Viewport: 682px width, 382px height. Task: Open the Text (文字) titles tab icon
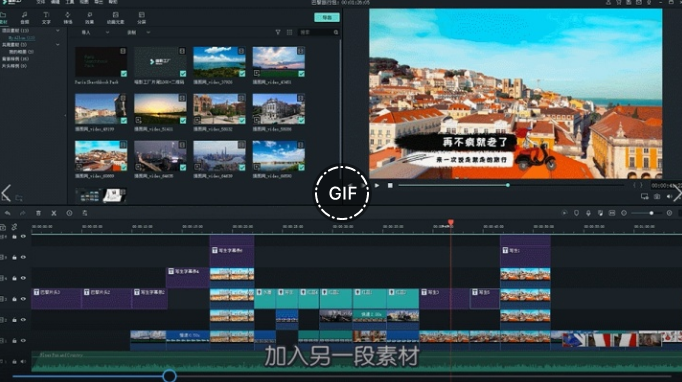pyautogui.click(x=46, y=17)
